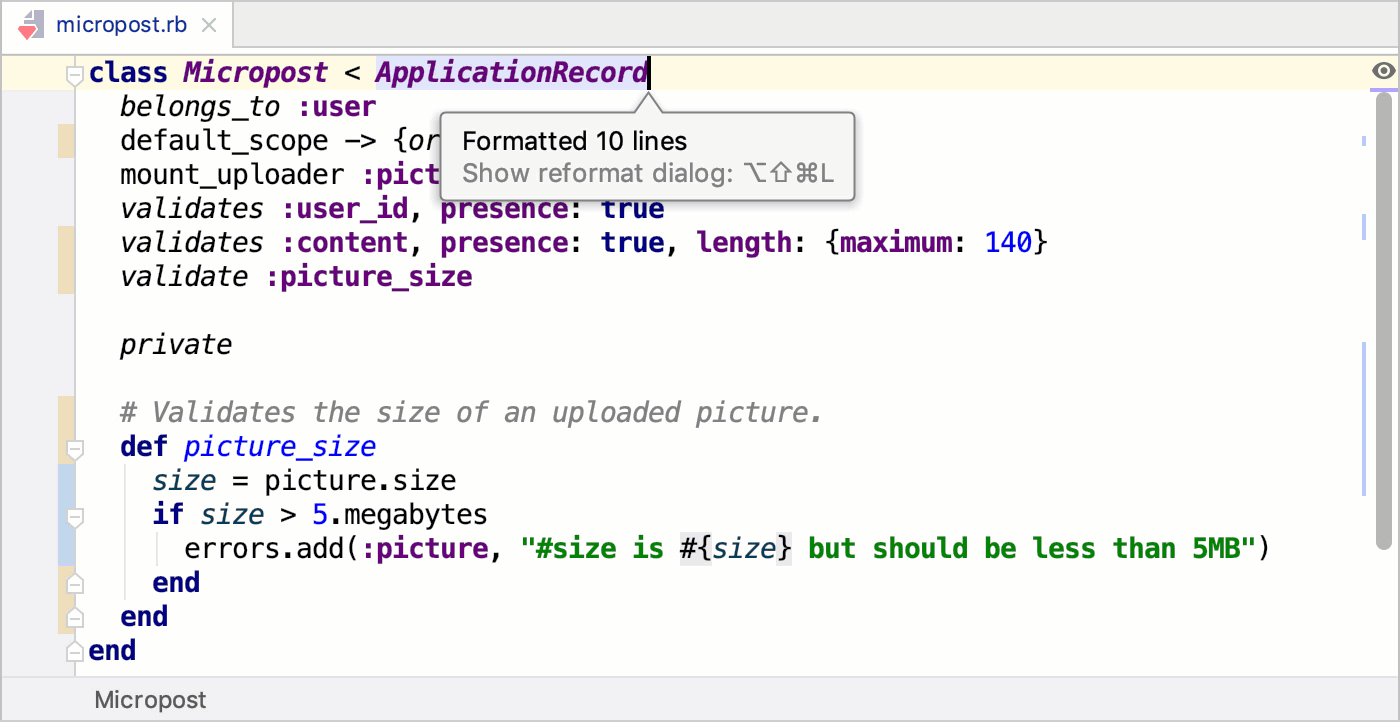Click the vertical scrollbar thumb

tap(1383, 320)
